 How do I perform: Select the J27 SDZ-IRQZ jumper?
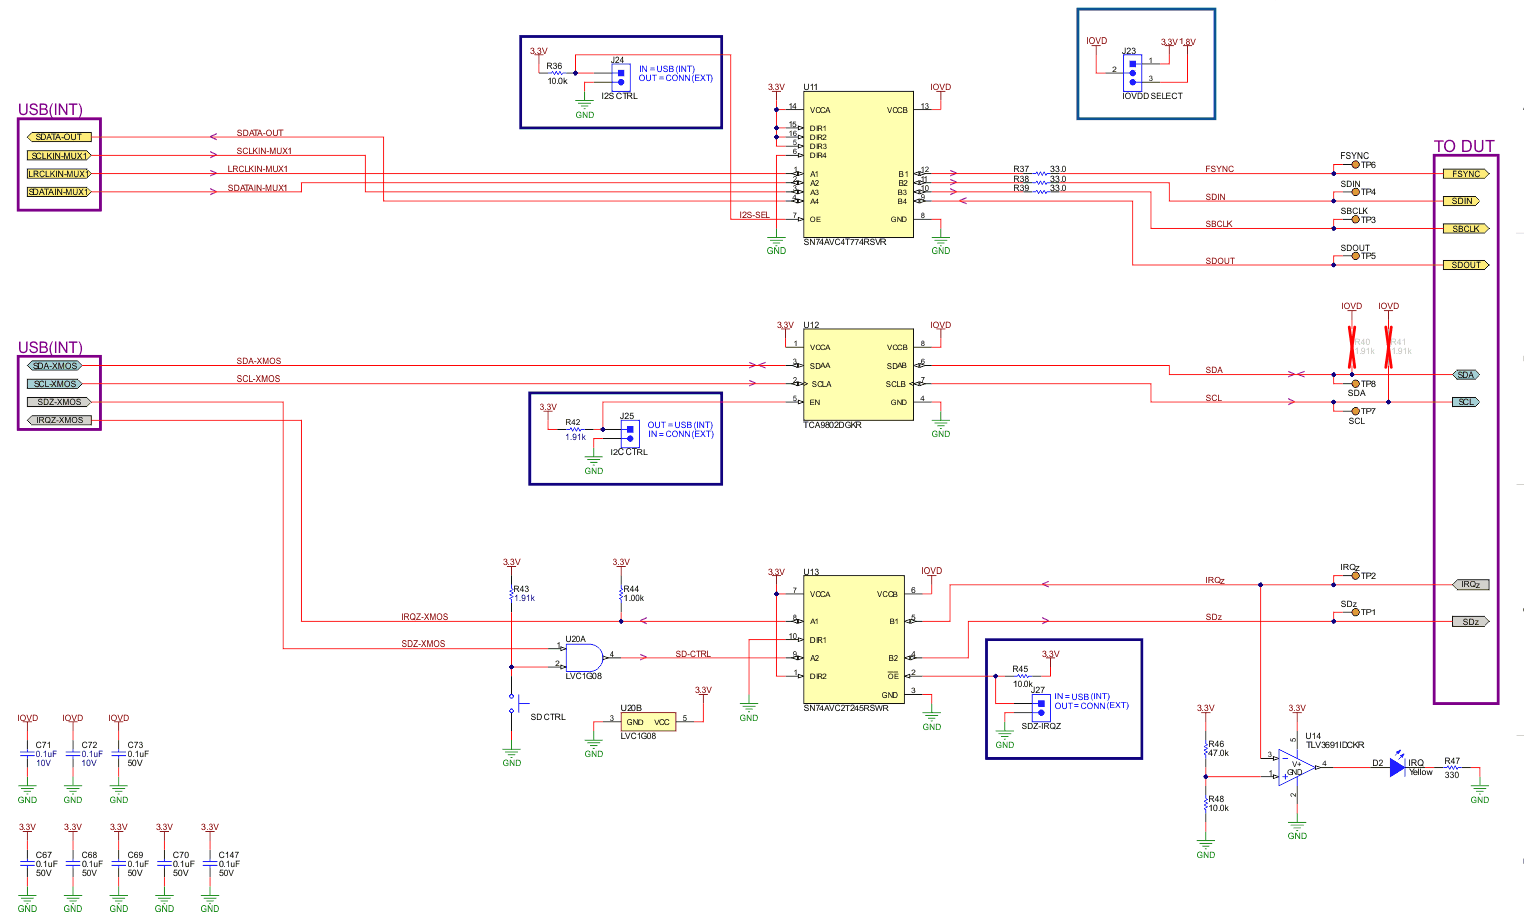[x=1041, y=707]
